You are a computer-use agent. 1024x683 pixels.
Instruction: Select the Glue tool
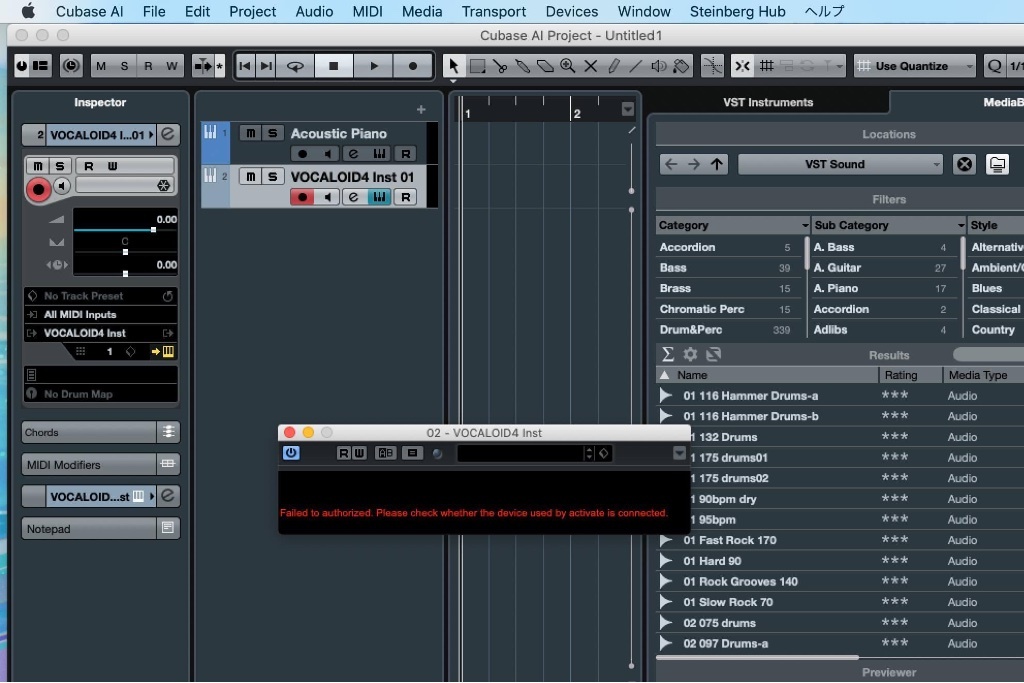tap(522, 66)
